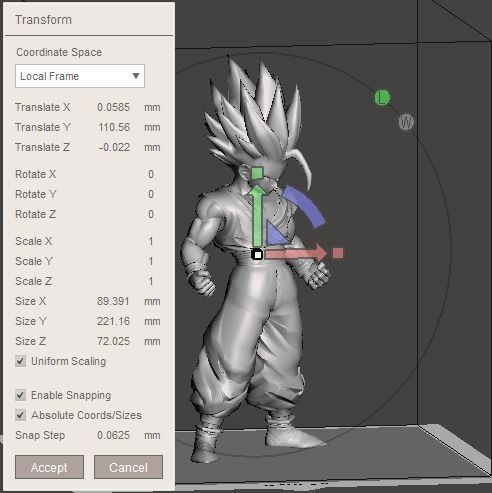Click the green square Y scale handle
Viewport: 492px width, 493px height.
click(x=257, y=173)
